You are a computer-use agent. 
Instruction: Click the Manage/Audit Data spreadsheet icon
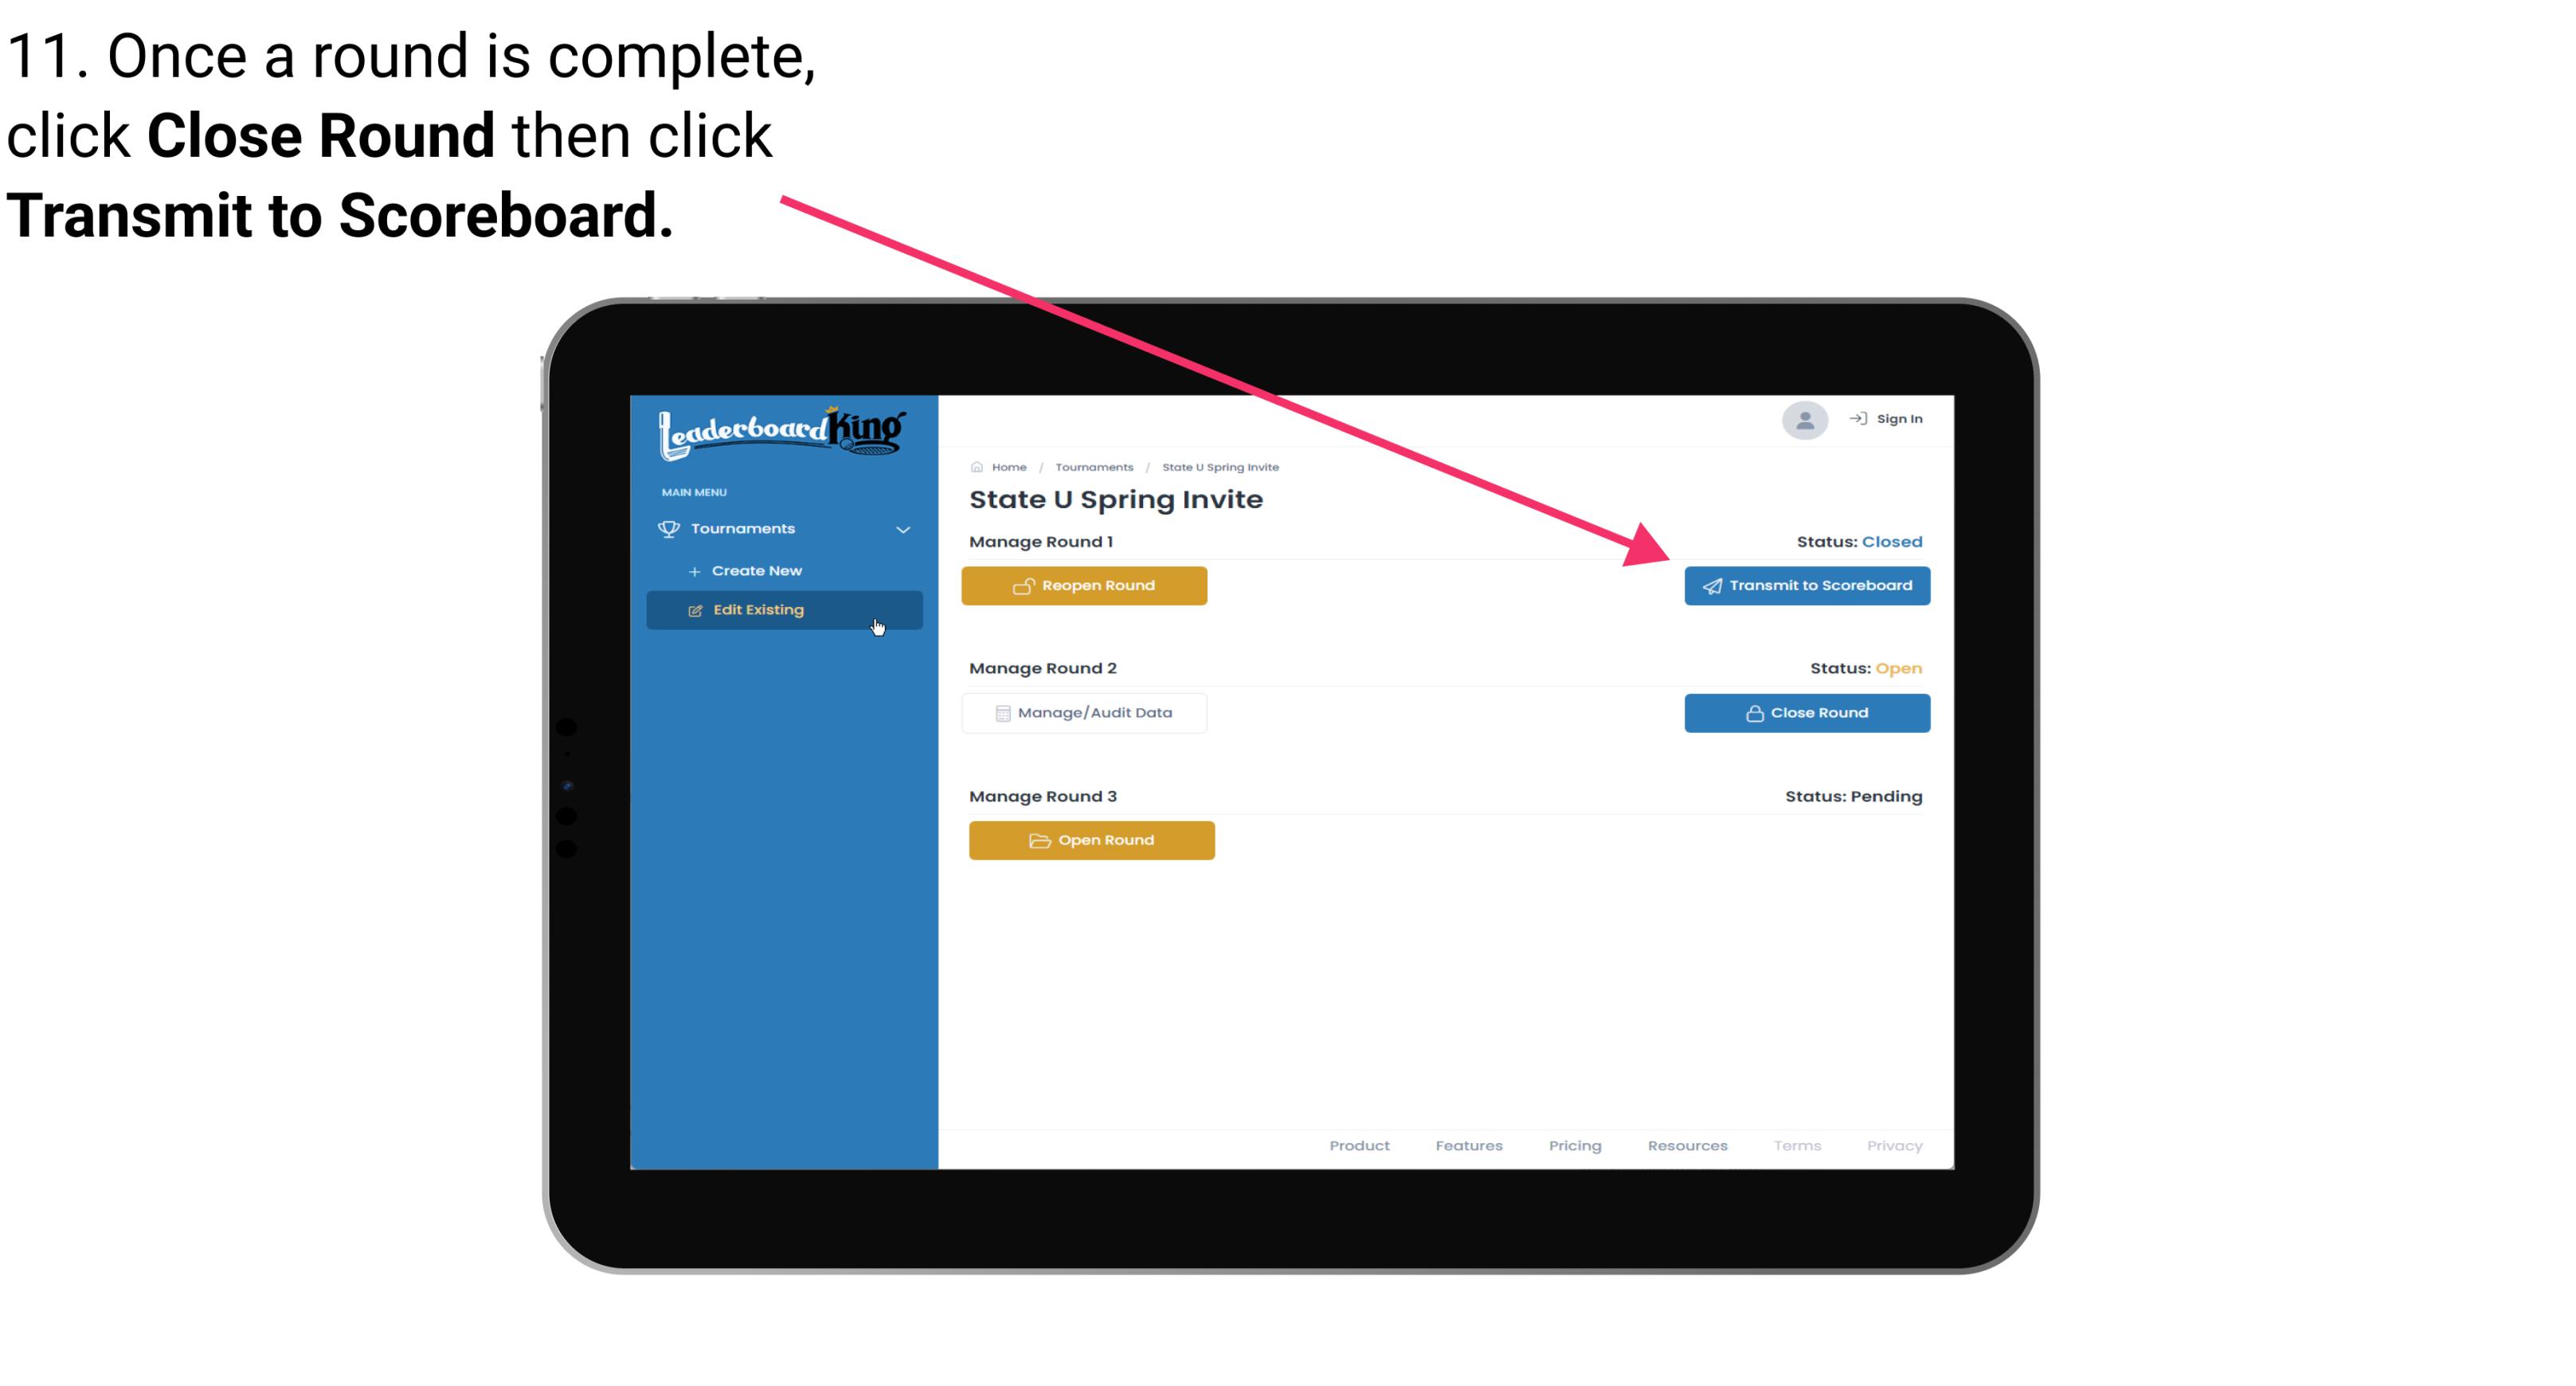[x=998, y=714]
